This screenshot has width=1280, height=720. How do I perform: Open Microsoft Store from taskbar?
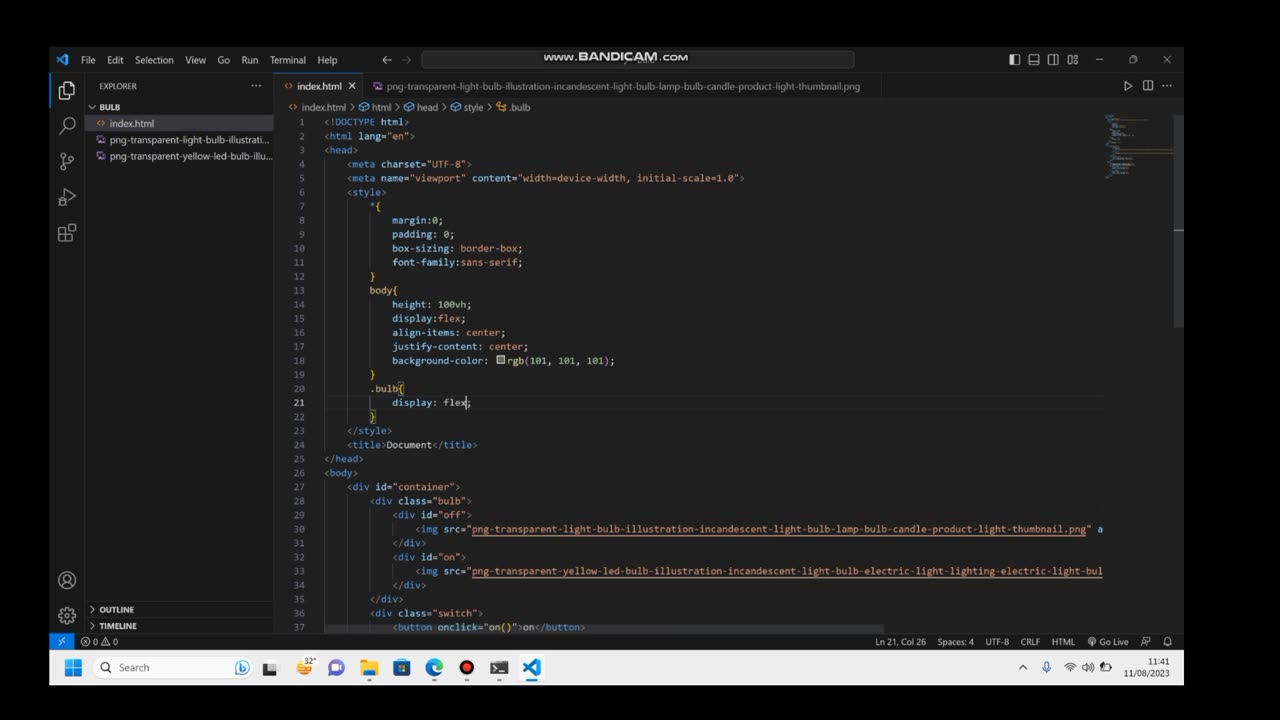(402, 668)
